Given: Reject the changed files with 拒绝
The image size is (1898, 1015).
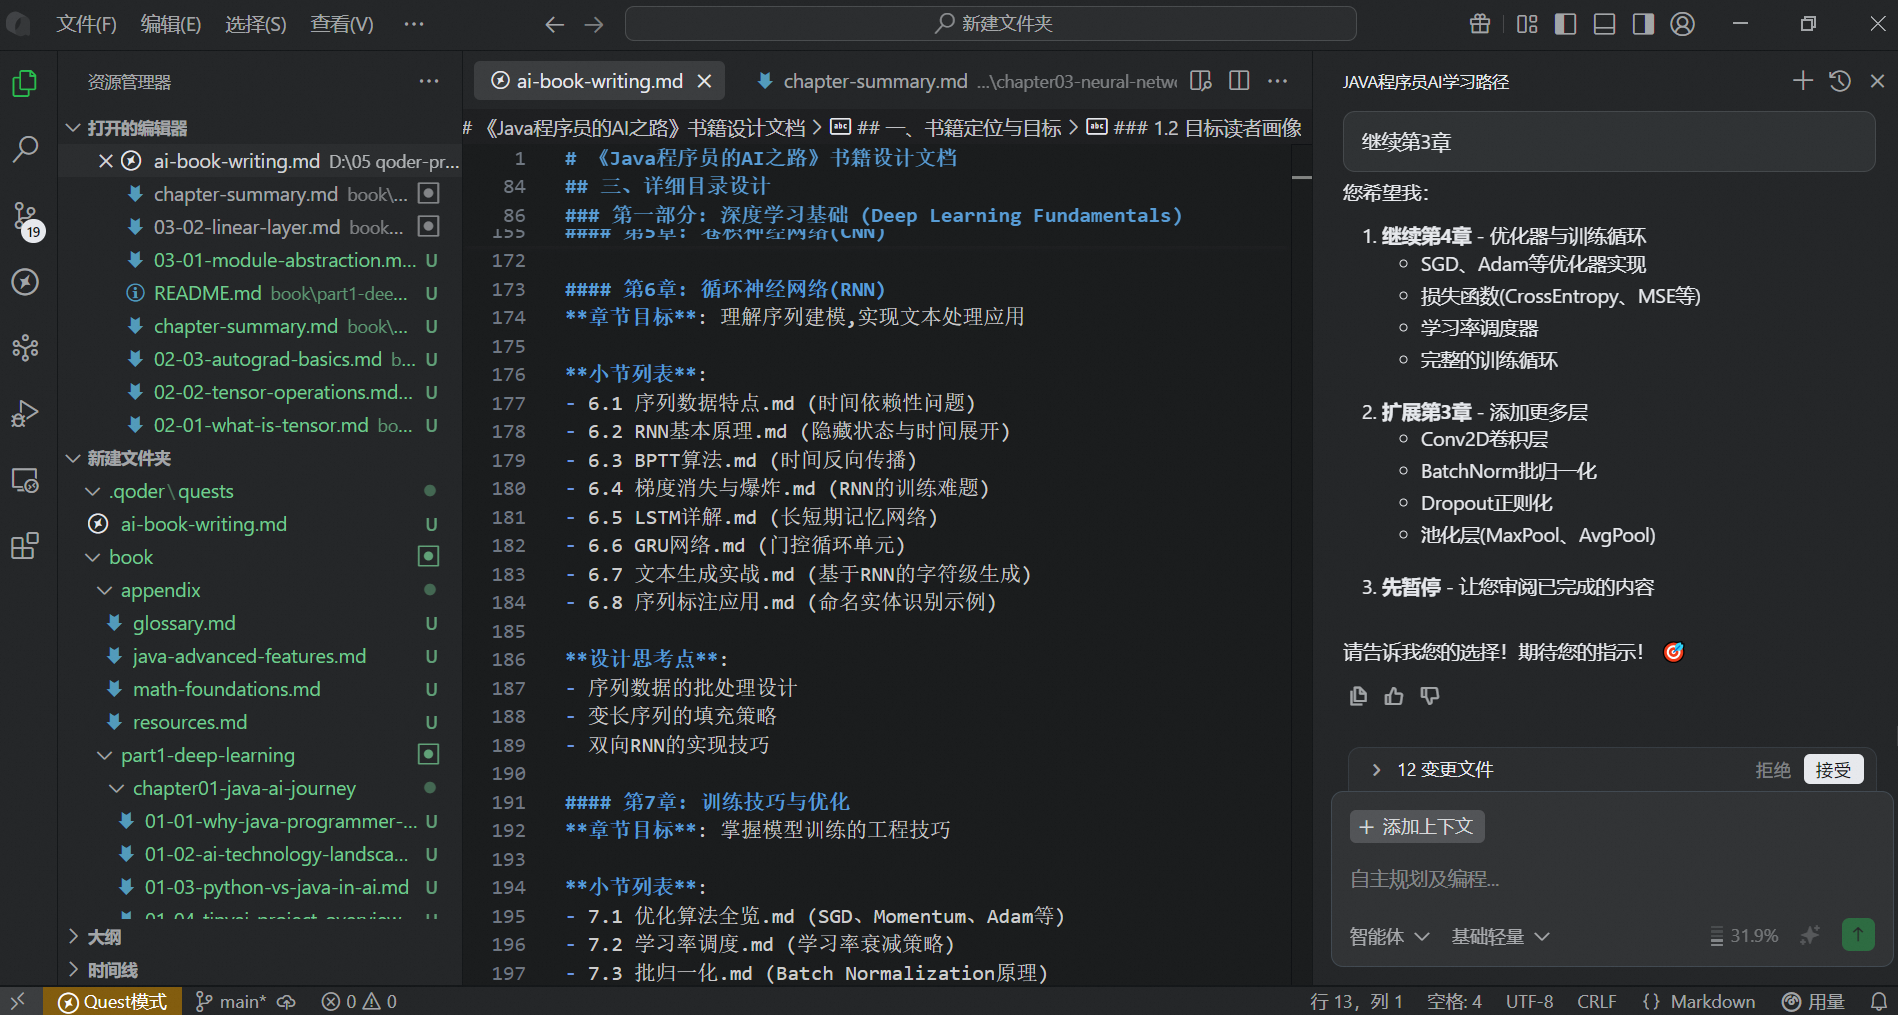Looking at the screenshot, I should pyautogui.click(x=1773, y=769).
